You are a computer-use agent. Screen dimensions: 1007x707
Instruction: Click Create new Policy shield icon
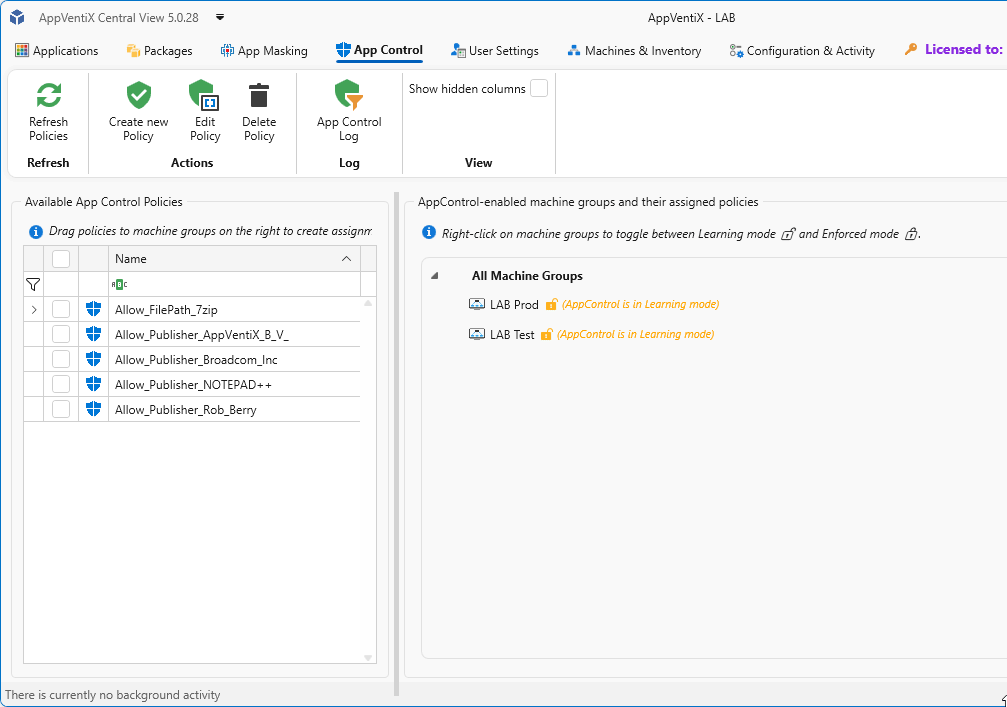tap(139, 95)
